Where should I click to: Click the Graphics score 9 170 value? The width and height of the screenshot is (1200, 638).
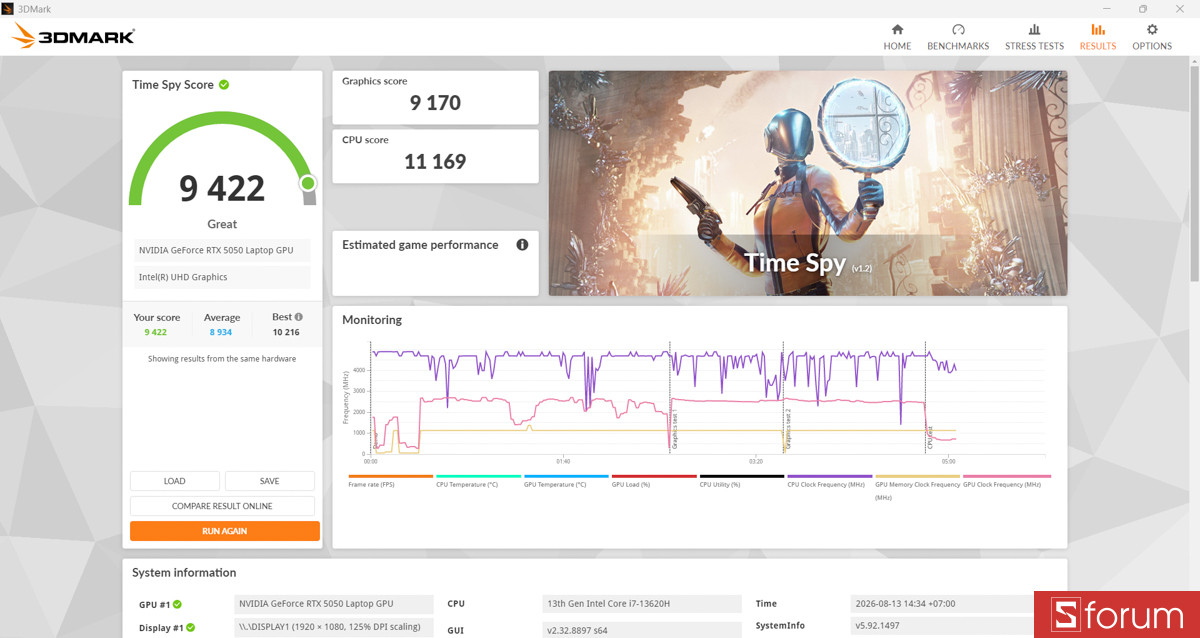tap(435, 102)
